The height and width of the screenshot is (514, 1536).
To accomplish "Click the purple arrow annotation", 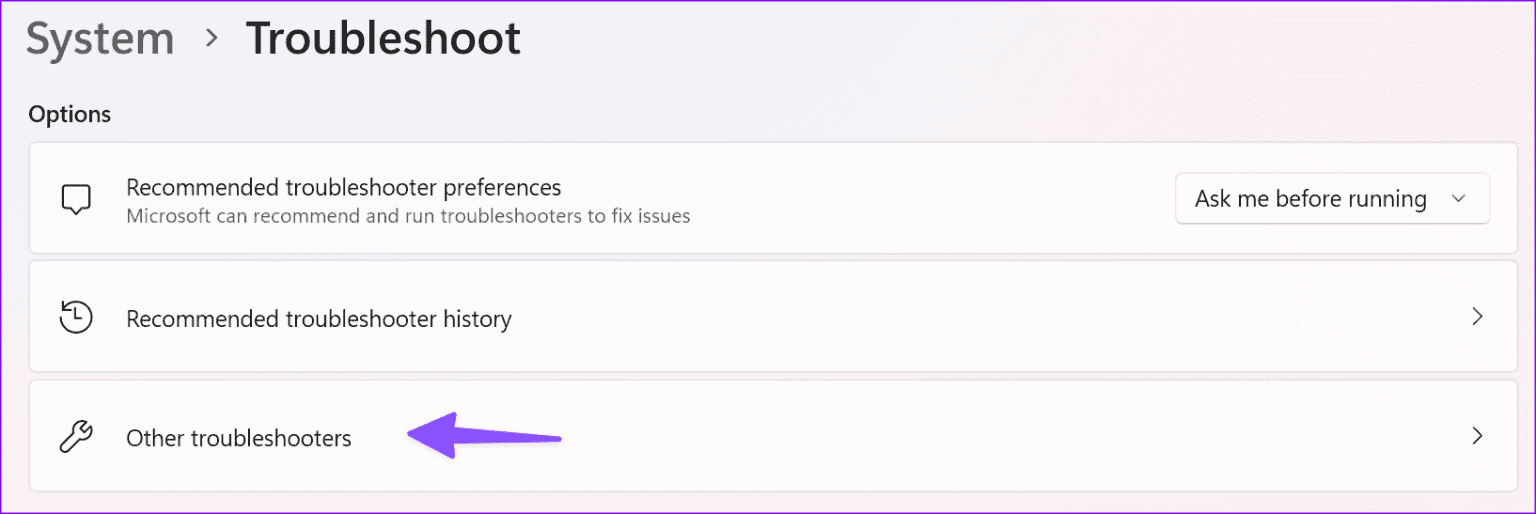I will [x=484, y=435].
